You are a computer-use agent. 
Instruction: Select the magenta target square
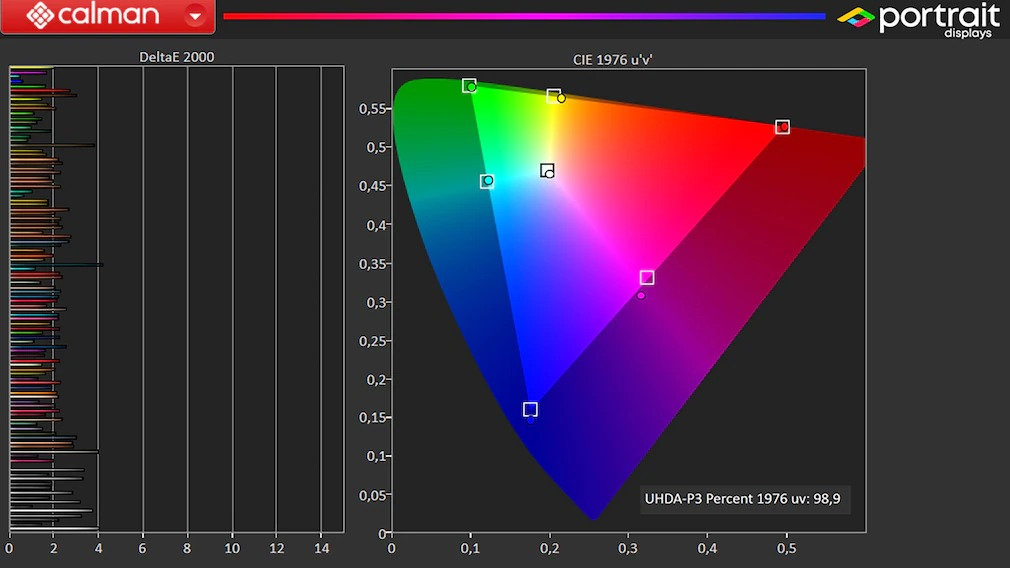pos(647,277)
